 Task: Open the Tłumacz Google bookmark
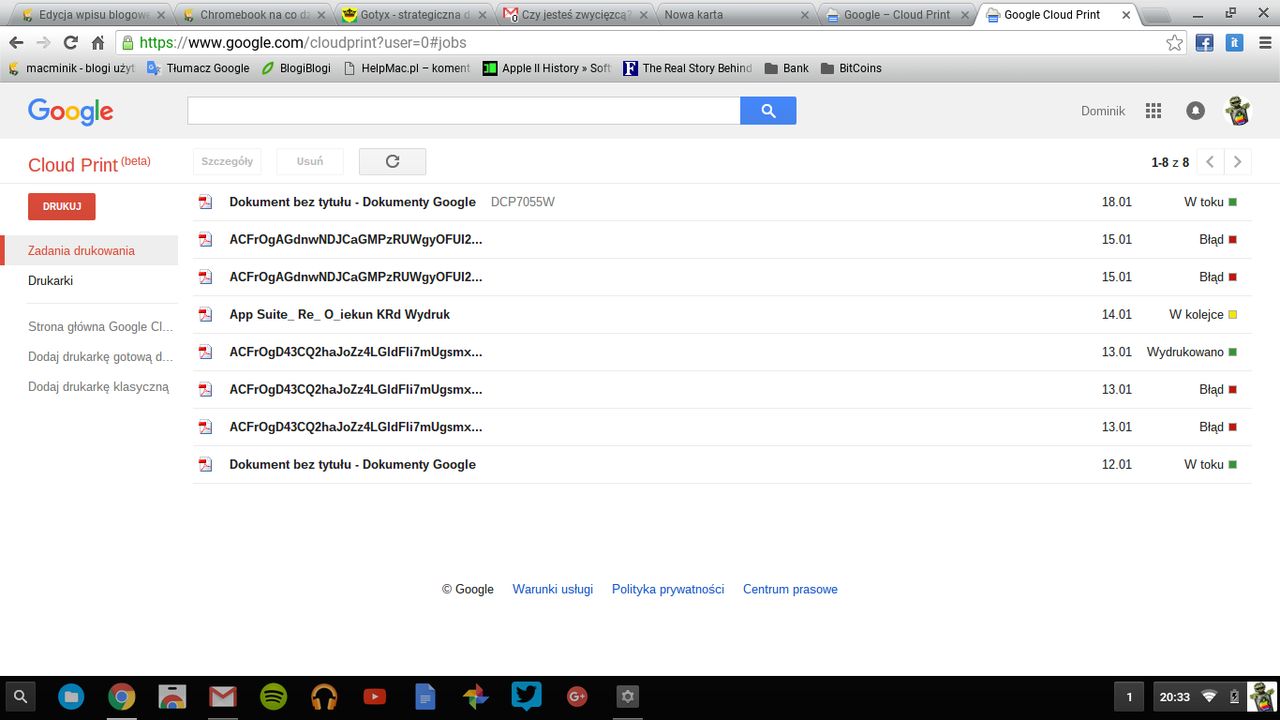pos(198,68)
